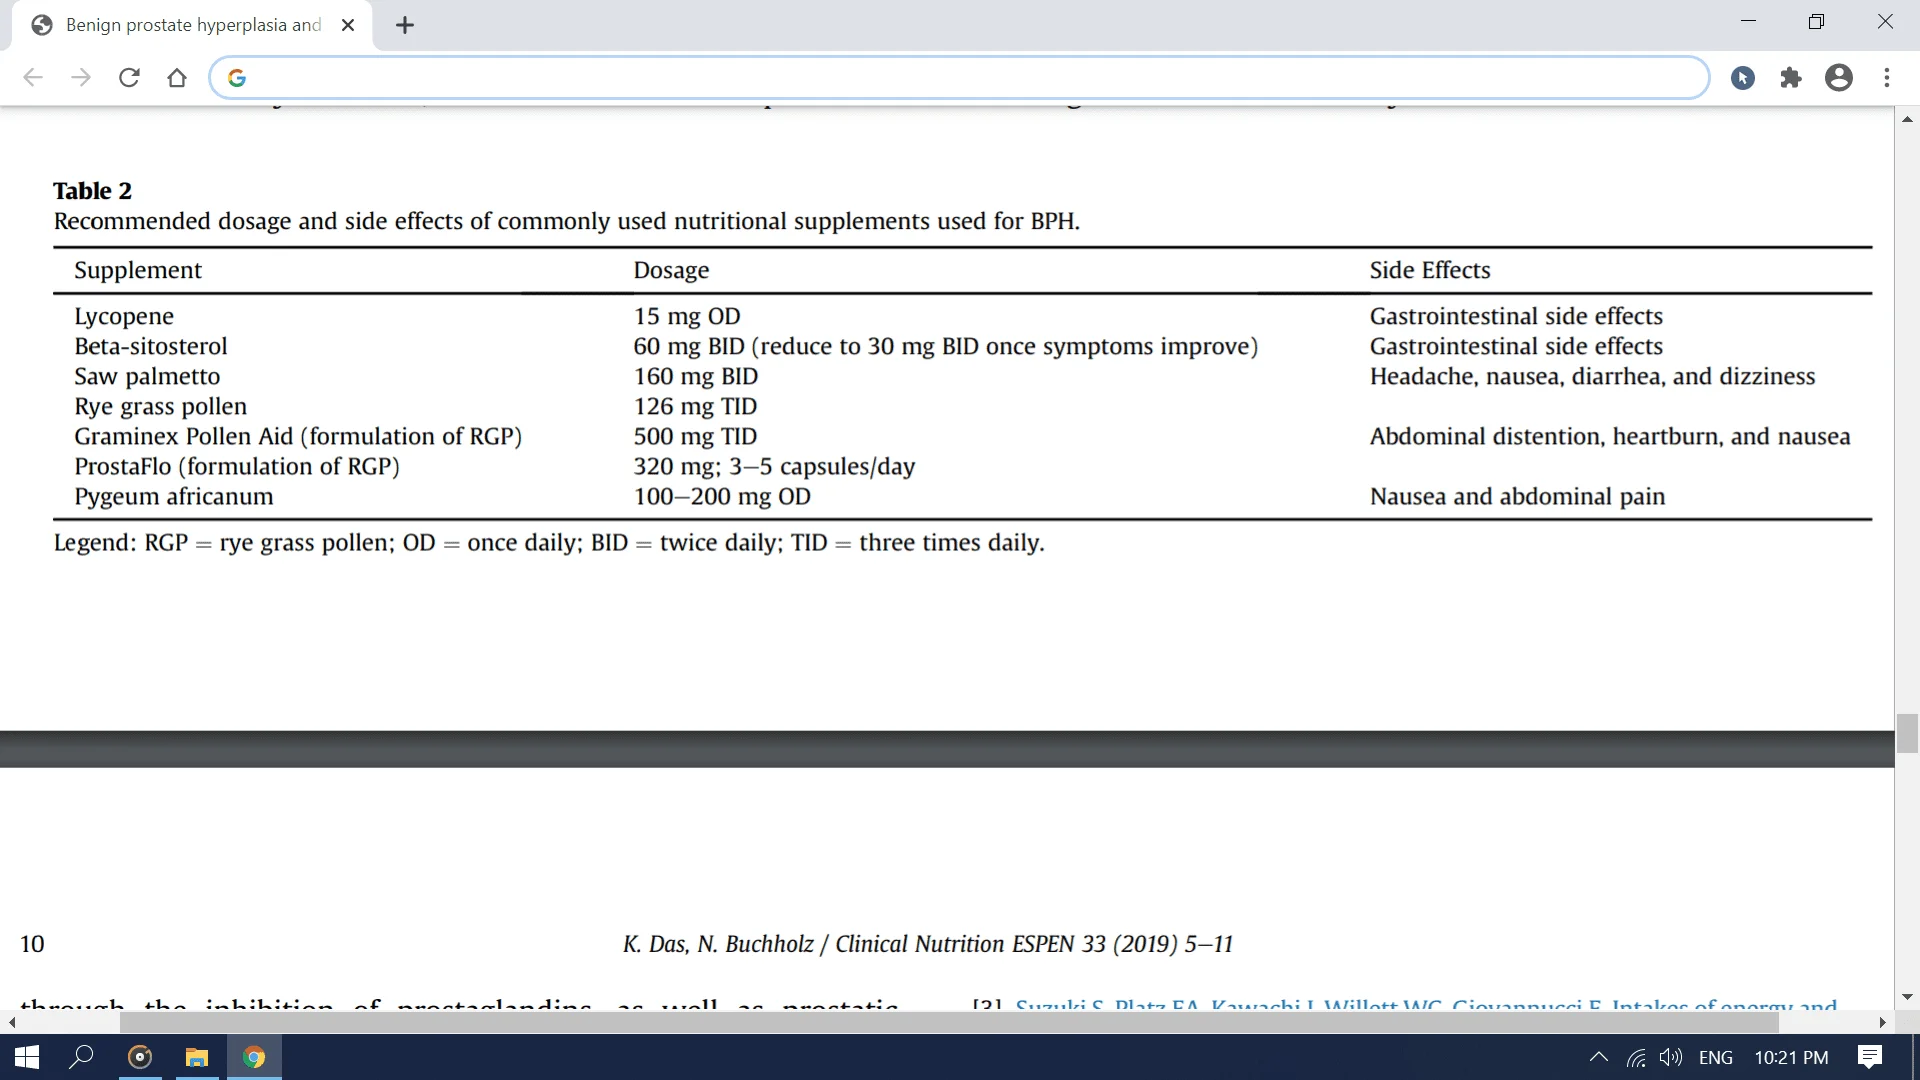Click scroll down arrow on vertical scrollbar
The width and height of the screenshot is (1920, 1080).
(1907, 997)
